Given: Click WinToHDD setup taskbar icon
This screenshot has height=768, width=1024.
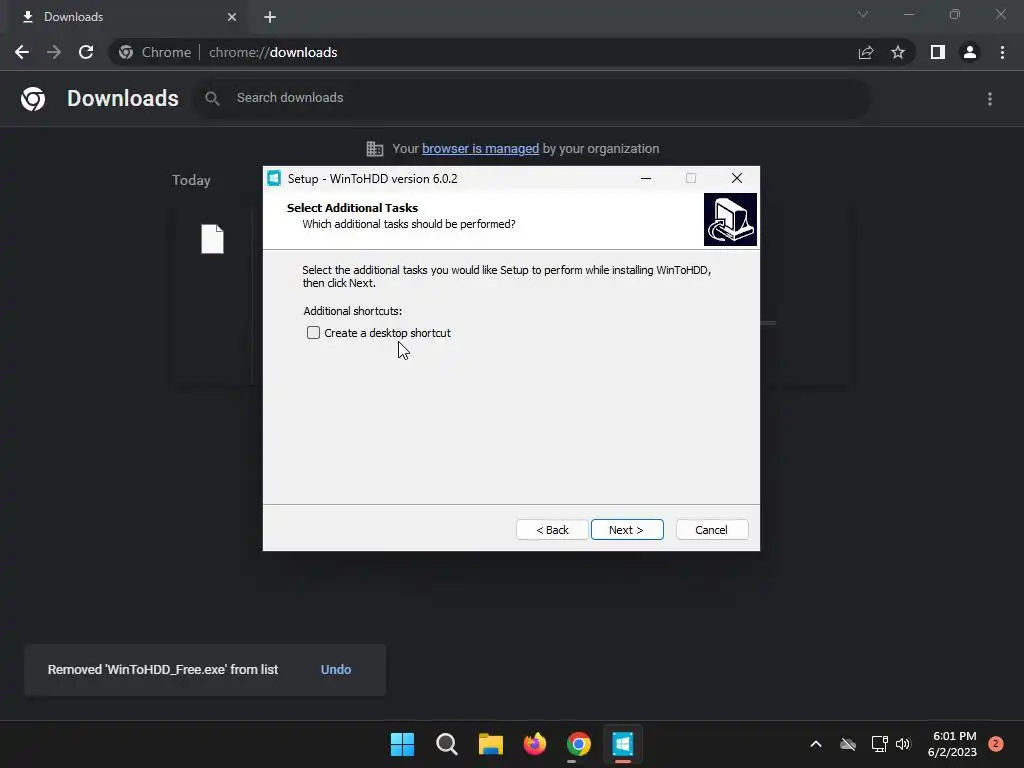Looking at the screenshot, I should coord(623,744).
